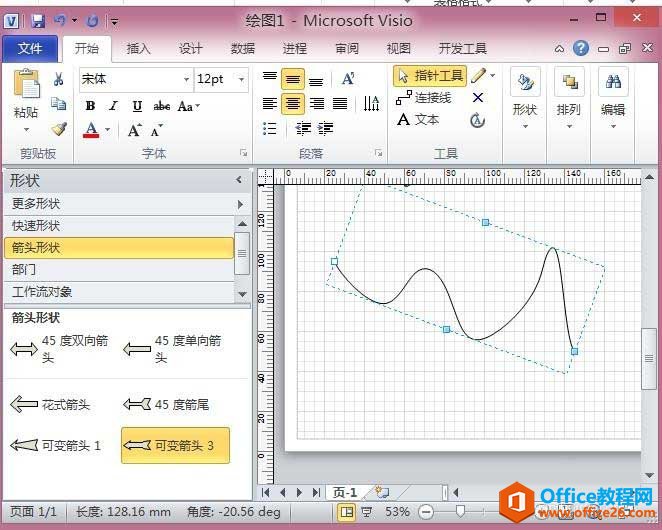Click the Save icon in quick access toolbar

coord(38,21)
